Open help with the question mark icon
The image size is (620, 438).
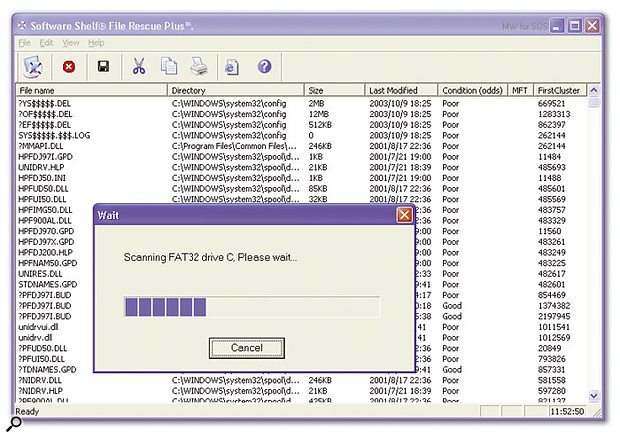265,67
